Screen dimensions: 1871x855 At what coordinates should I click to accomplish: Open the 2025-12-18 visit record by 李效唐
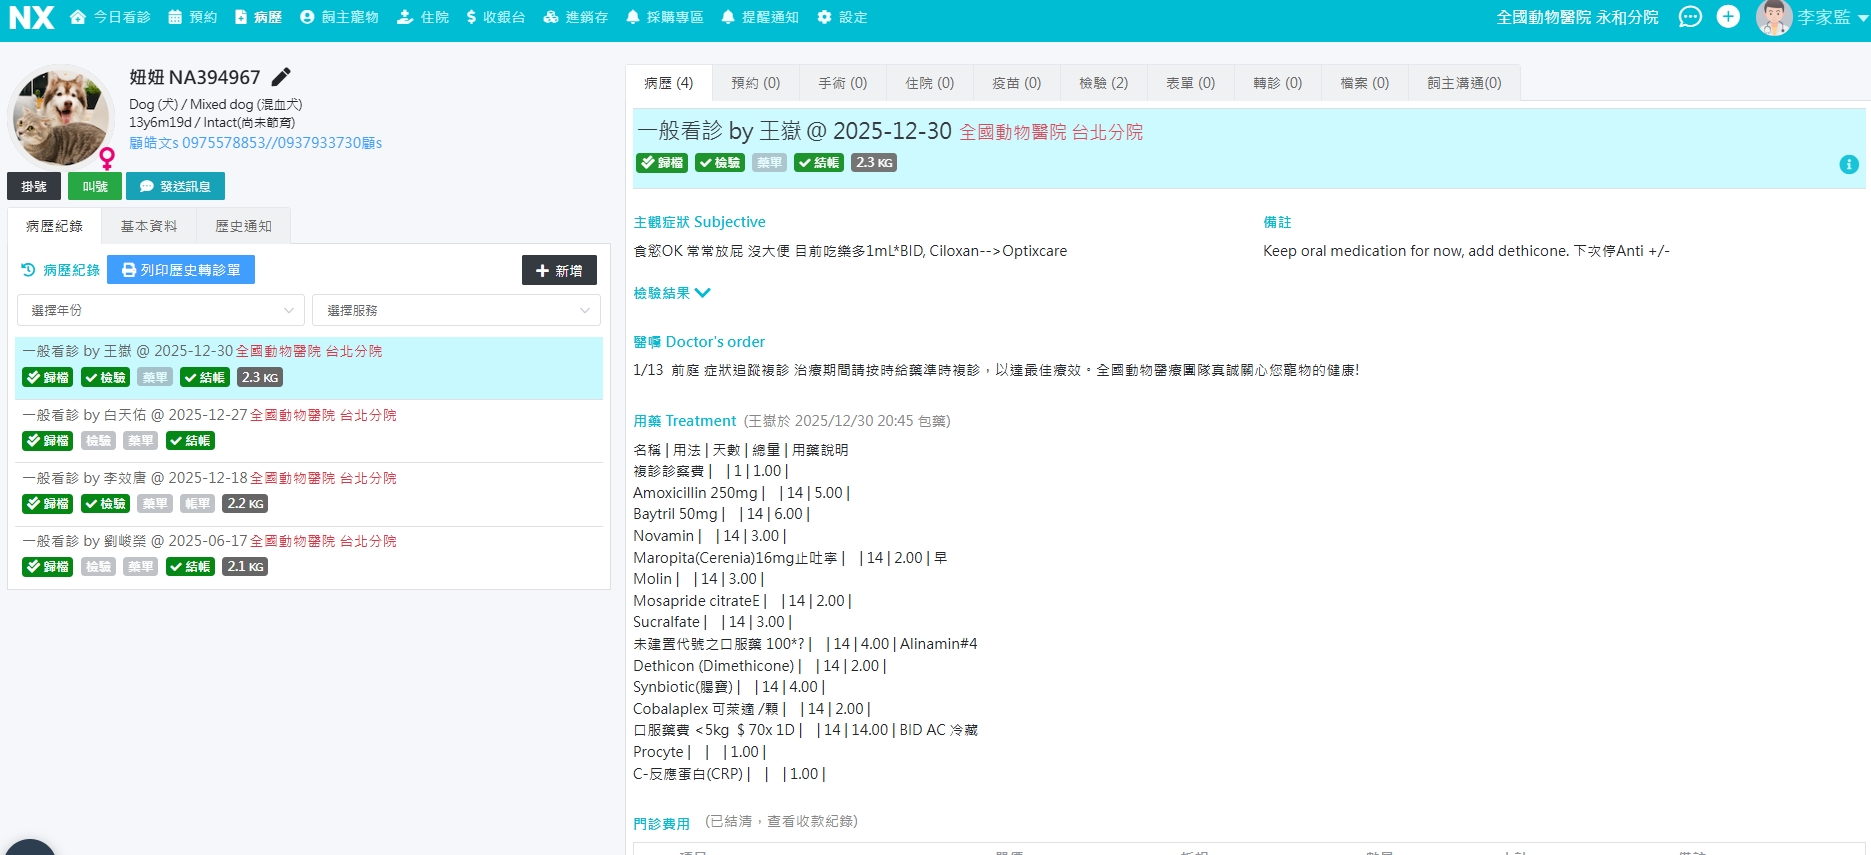tap(210, 478)
